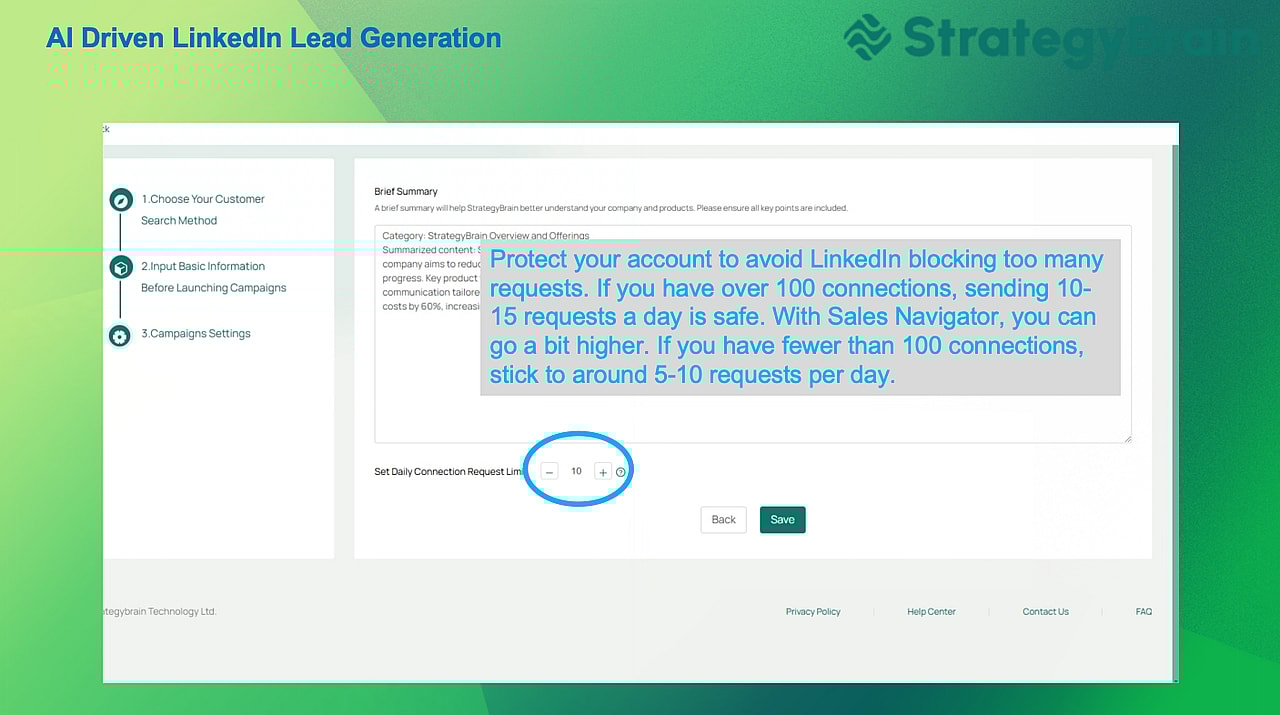Click the question mark help icon beside request limit
The height and width of the screenshot is (715, 1280).
pos(621,470)
